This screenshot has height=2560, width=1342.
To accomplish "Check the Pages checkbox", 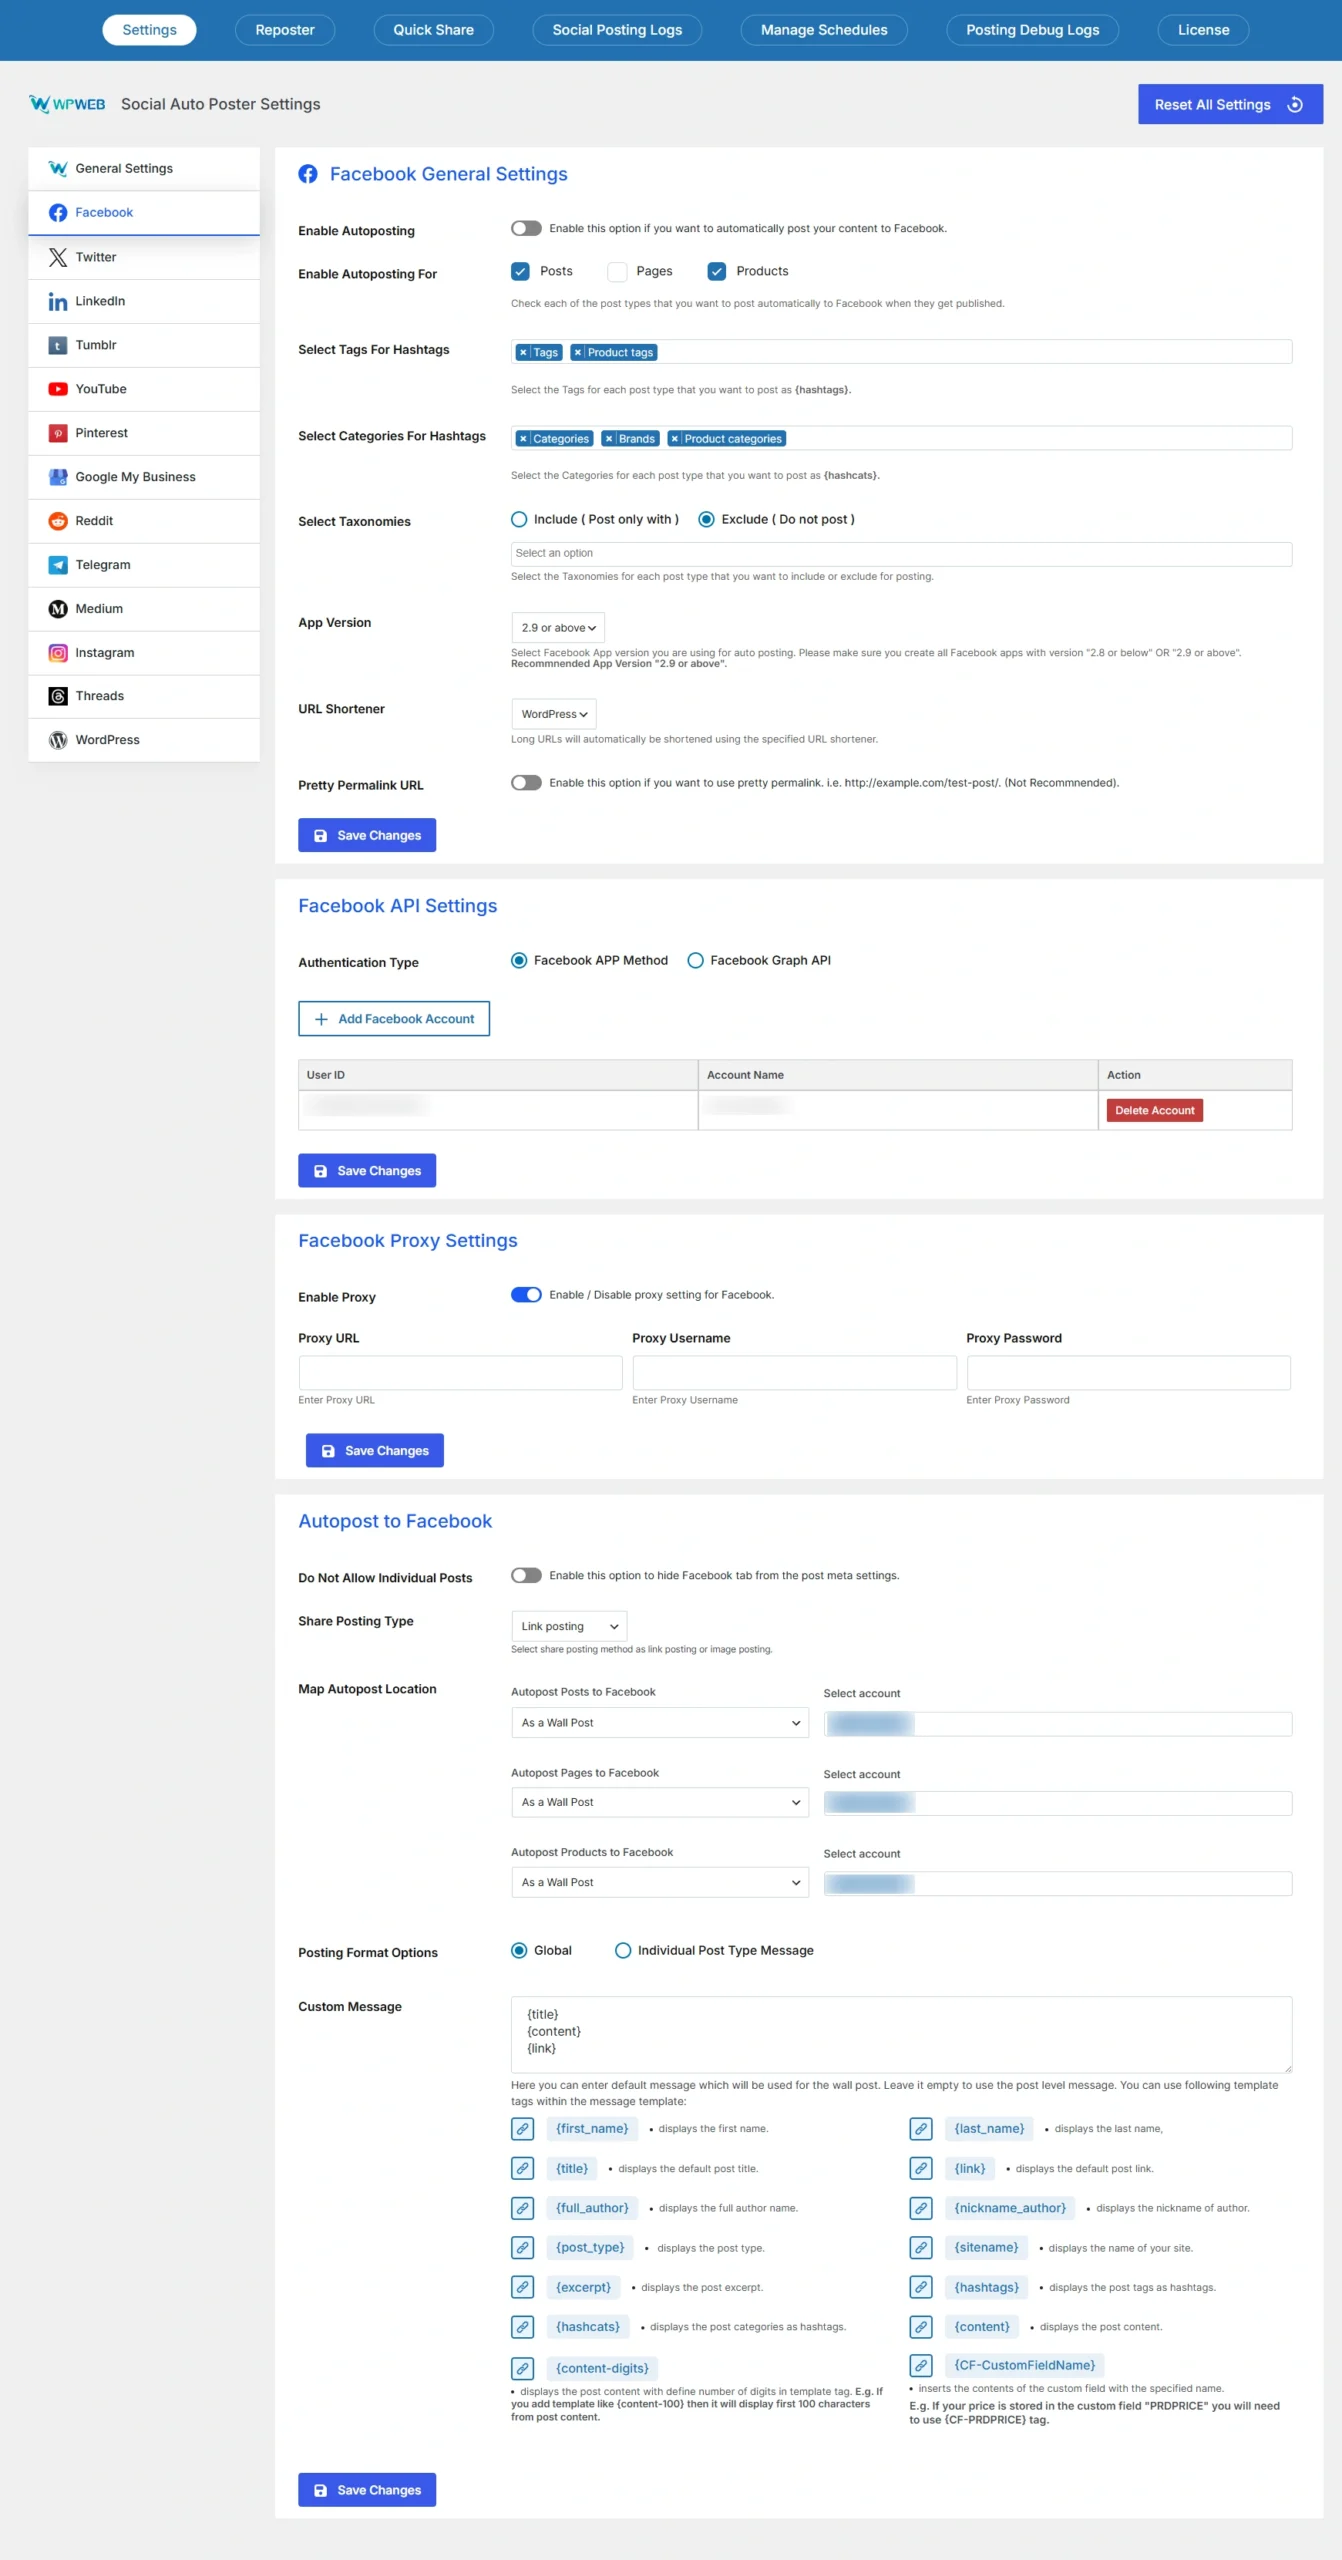I will [617, 272].
